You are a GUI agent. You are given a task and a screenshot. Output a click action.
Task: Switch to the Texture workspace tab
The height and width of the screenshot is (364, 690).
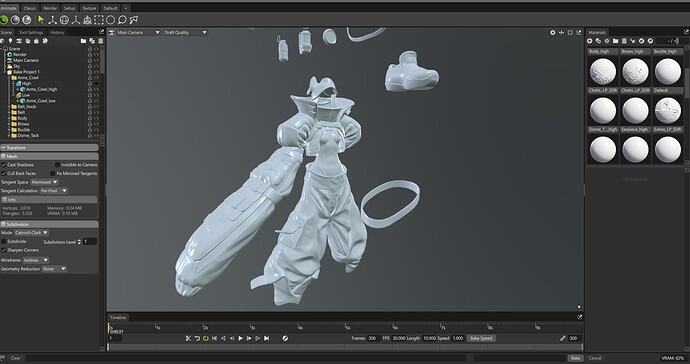point(89,8)
